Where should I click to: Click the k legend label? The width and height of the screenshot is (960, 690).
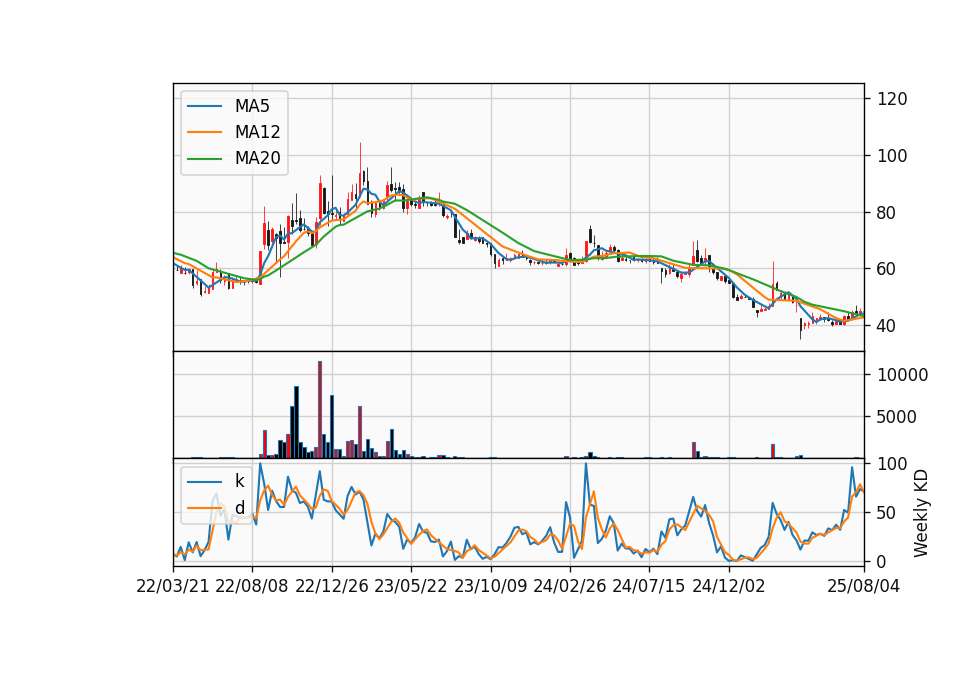pos(239,481)
